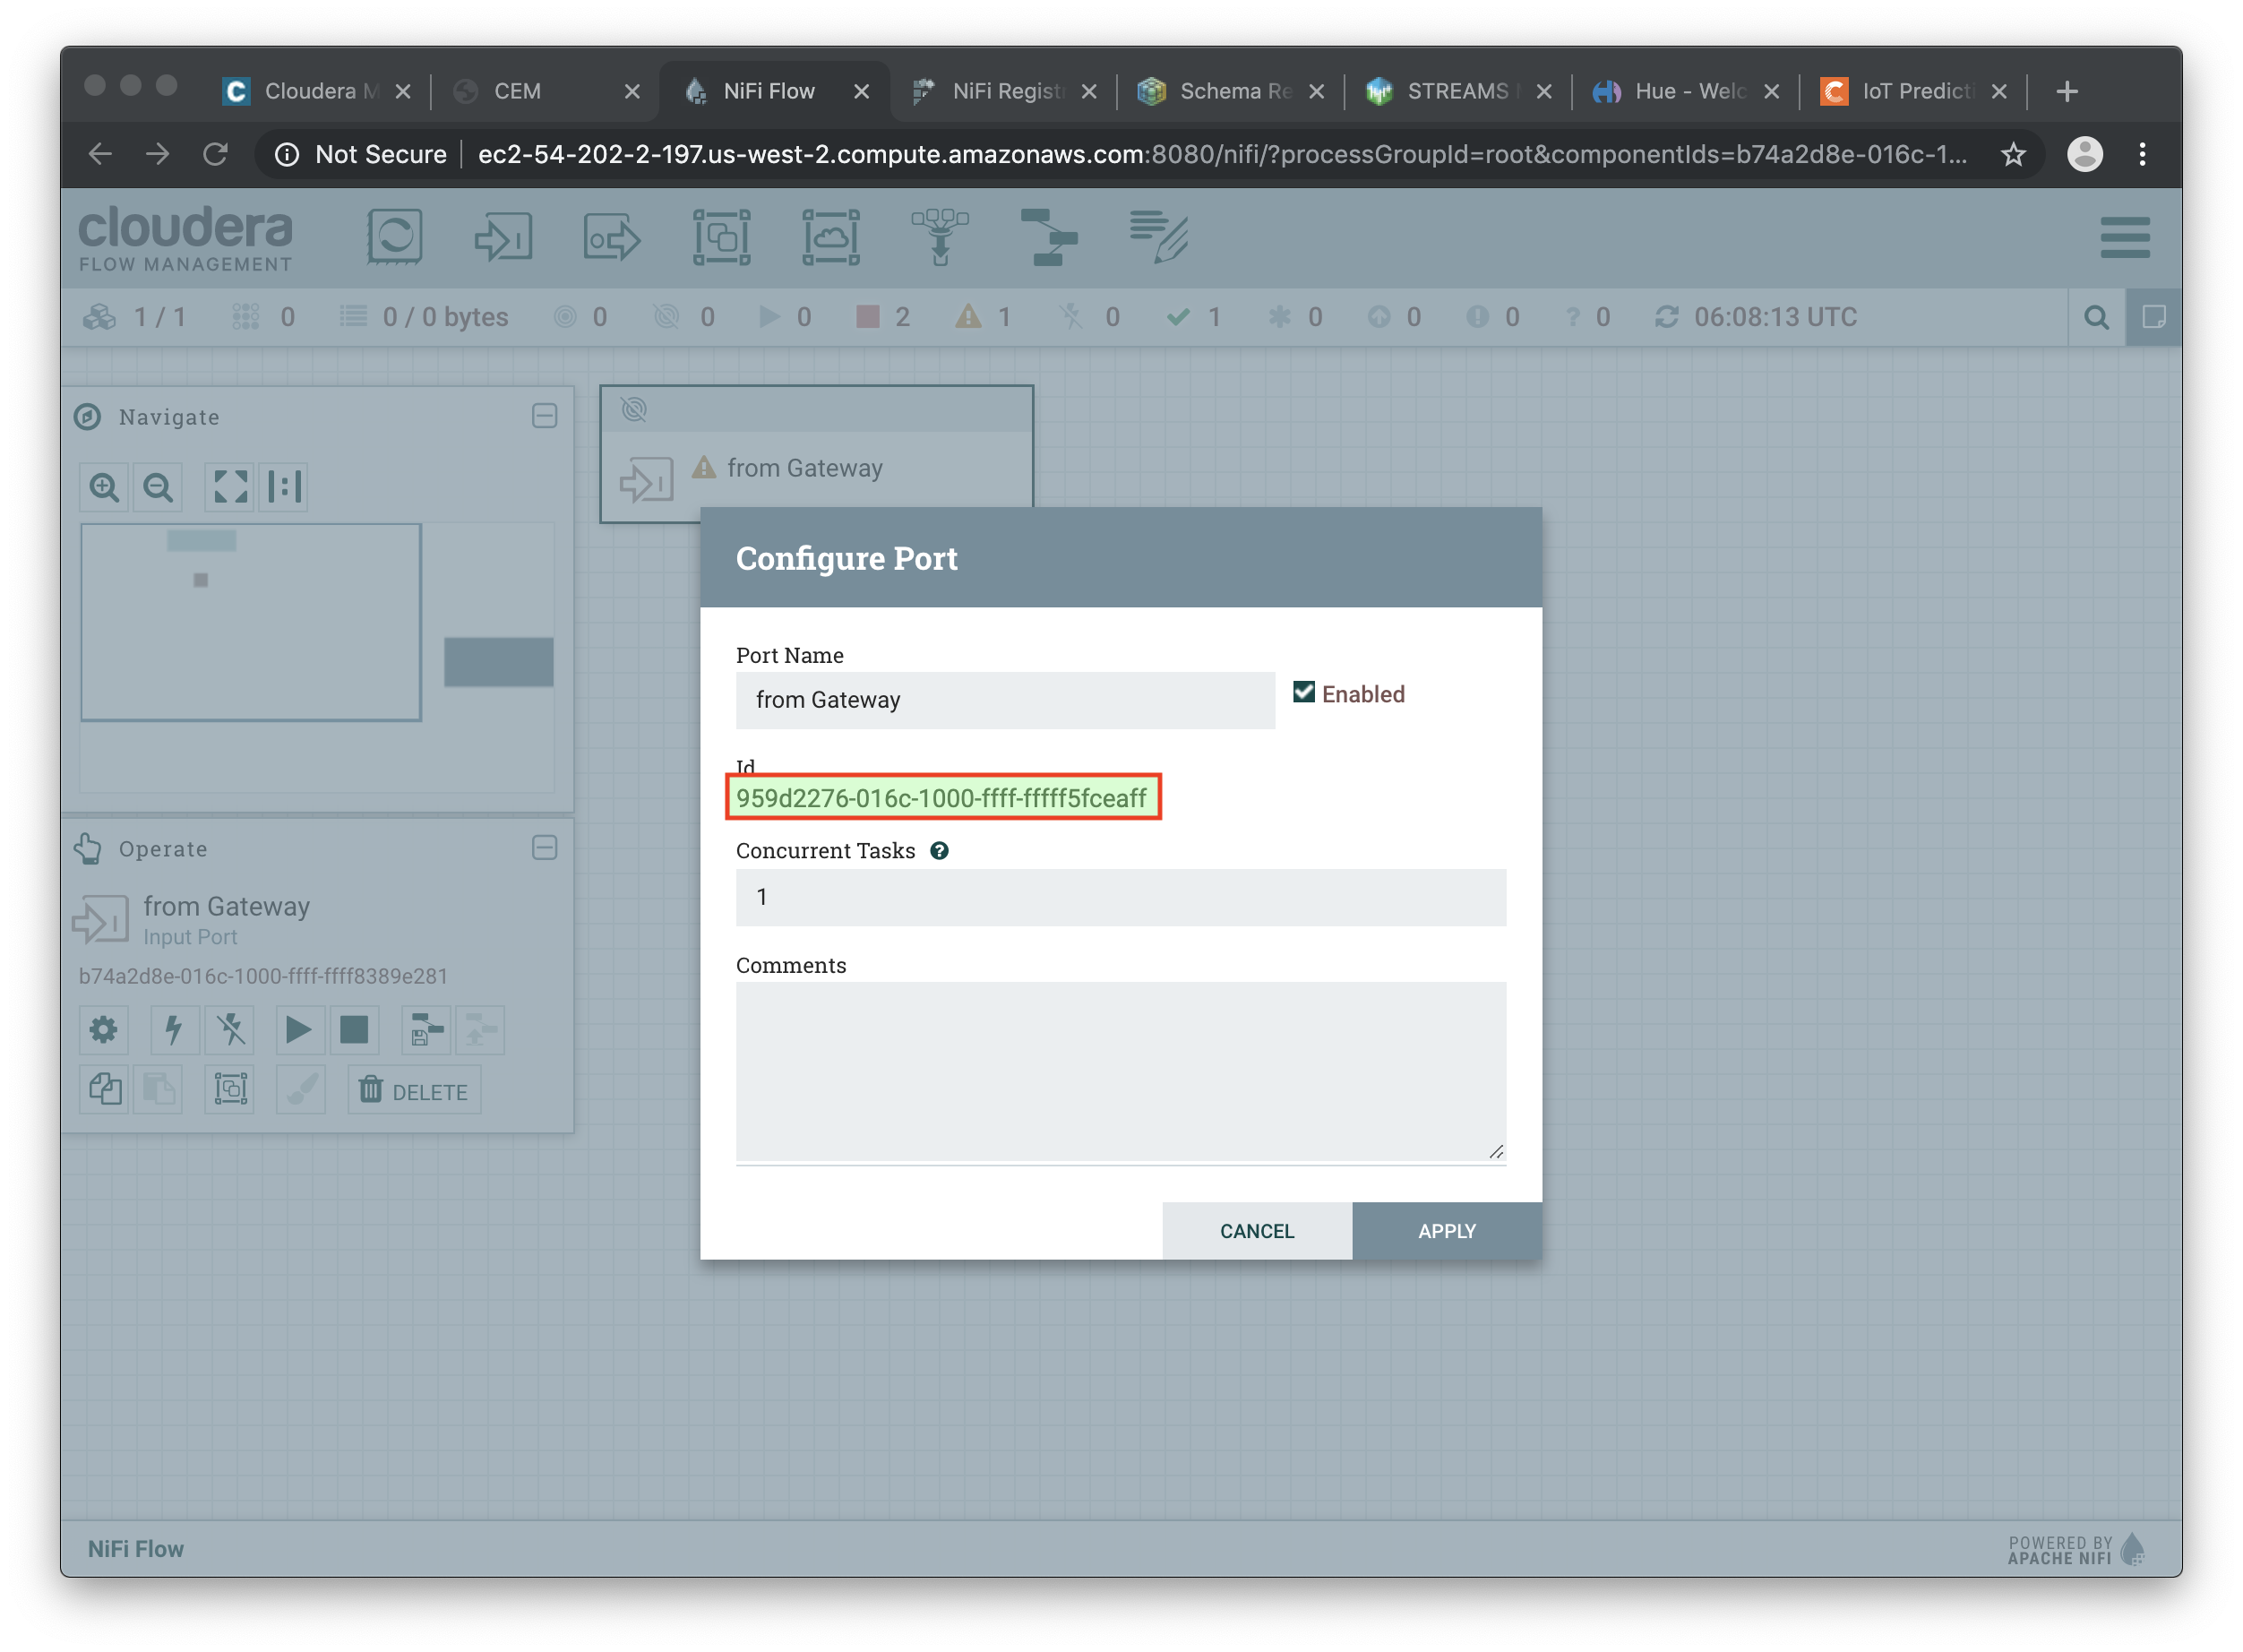Viewport: 2243px width, 1652px height.
Task: Check the Enabled status for from Gateway port
Action: tap(1304, 693)
